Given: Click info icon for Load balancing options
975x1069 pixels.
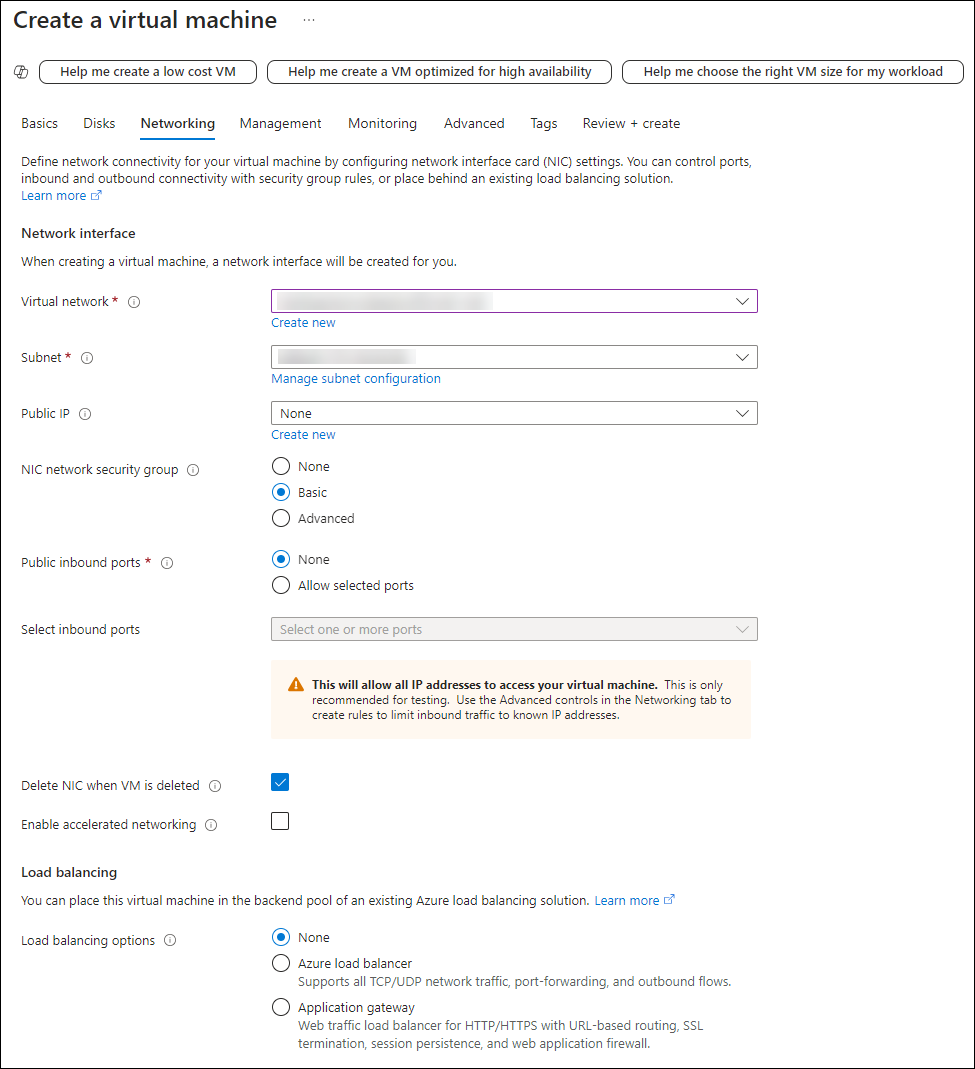Looking at the screenshot, I should pyautogui.click(x=170, y=940).
